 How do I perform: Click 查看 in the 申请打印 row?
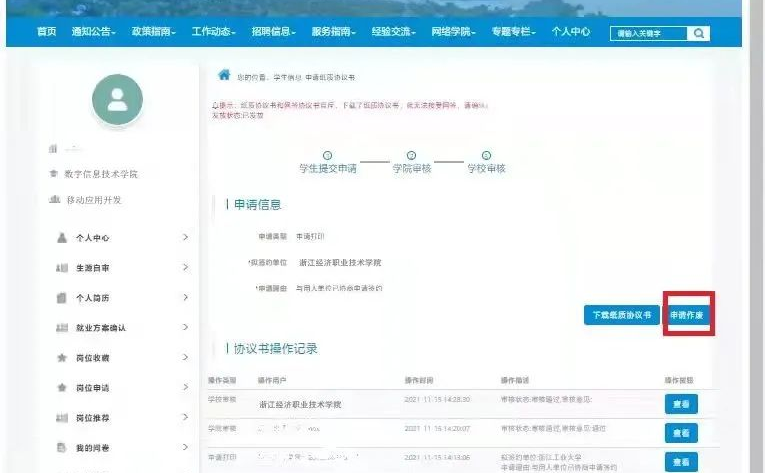(681, 462)
